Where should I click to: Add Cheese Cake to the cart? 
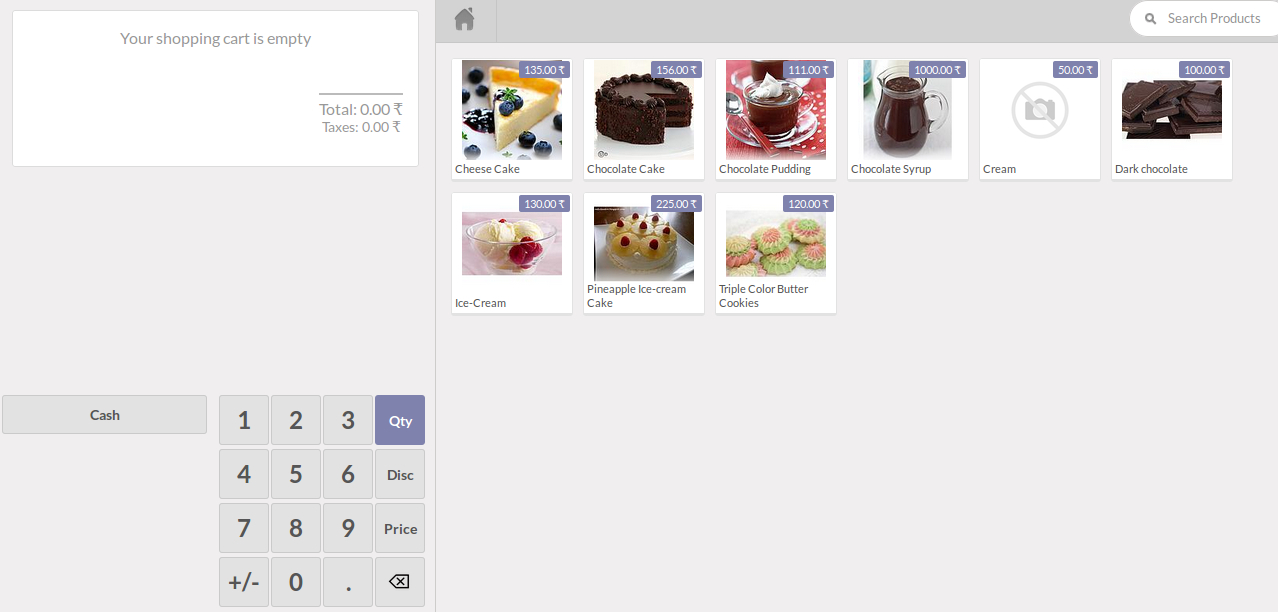point(512,119)
